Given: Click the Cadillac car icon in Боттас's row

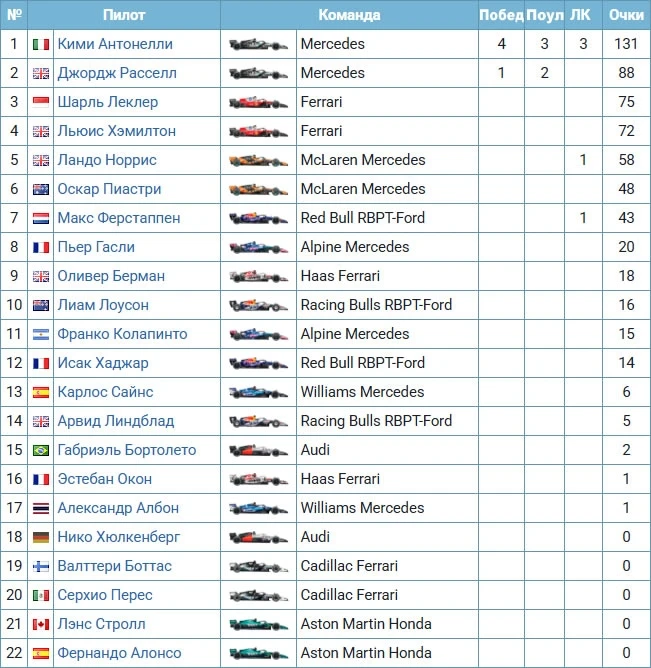Looking at the screenshot, I should point(259,566).
